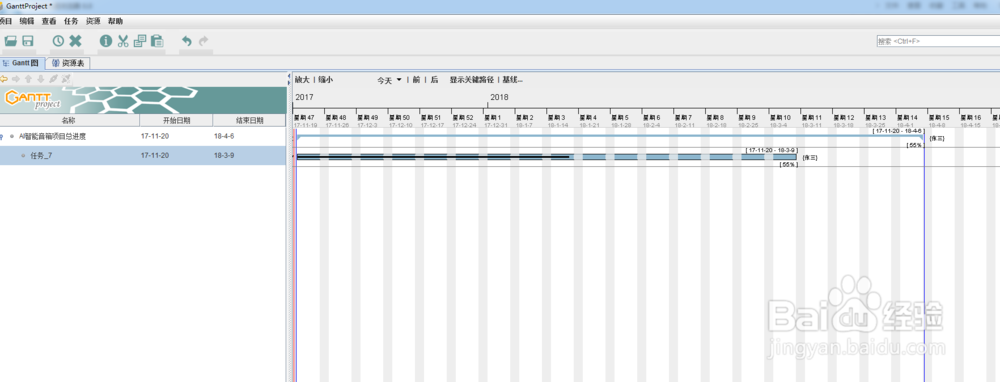This screenshot has width=1000, height=382.
Task: Click the 2018 year label on timeline
Action: [x=499, y=98]
